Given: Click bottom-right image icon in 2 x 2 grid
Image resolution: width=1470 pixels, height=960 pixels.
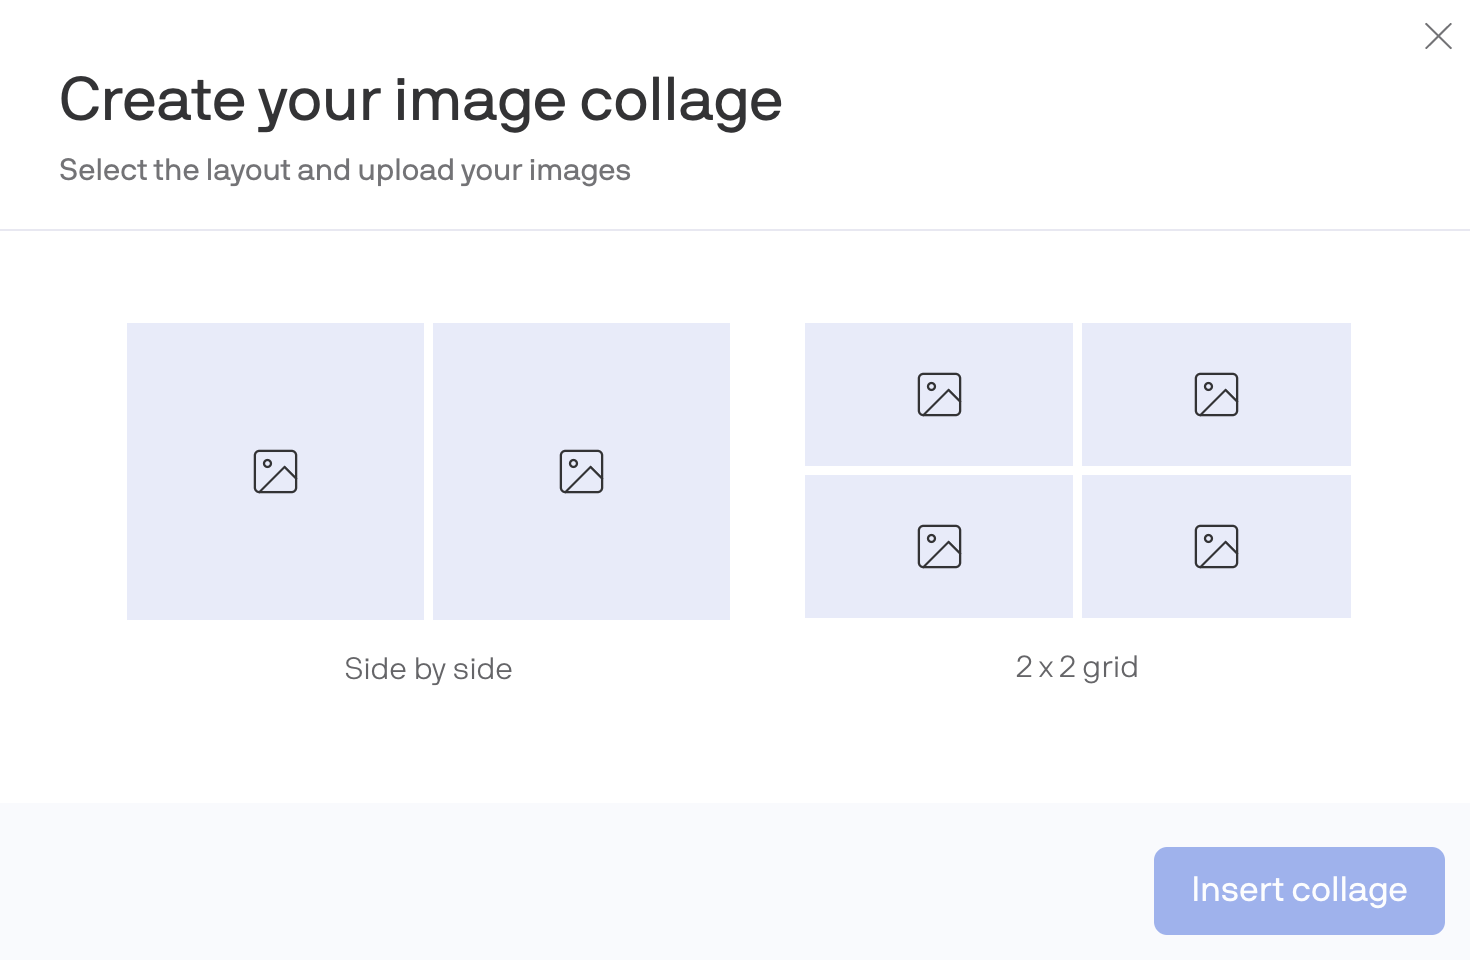Looking at the screenshot, I should [x=1216, y=547].
